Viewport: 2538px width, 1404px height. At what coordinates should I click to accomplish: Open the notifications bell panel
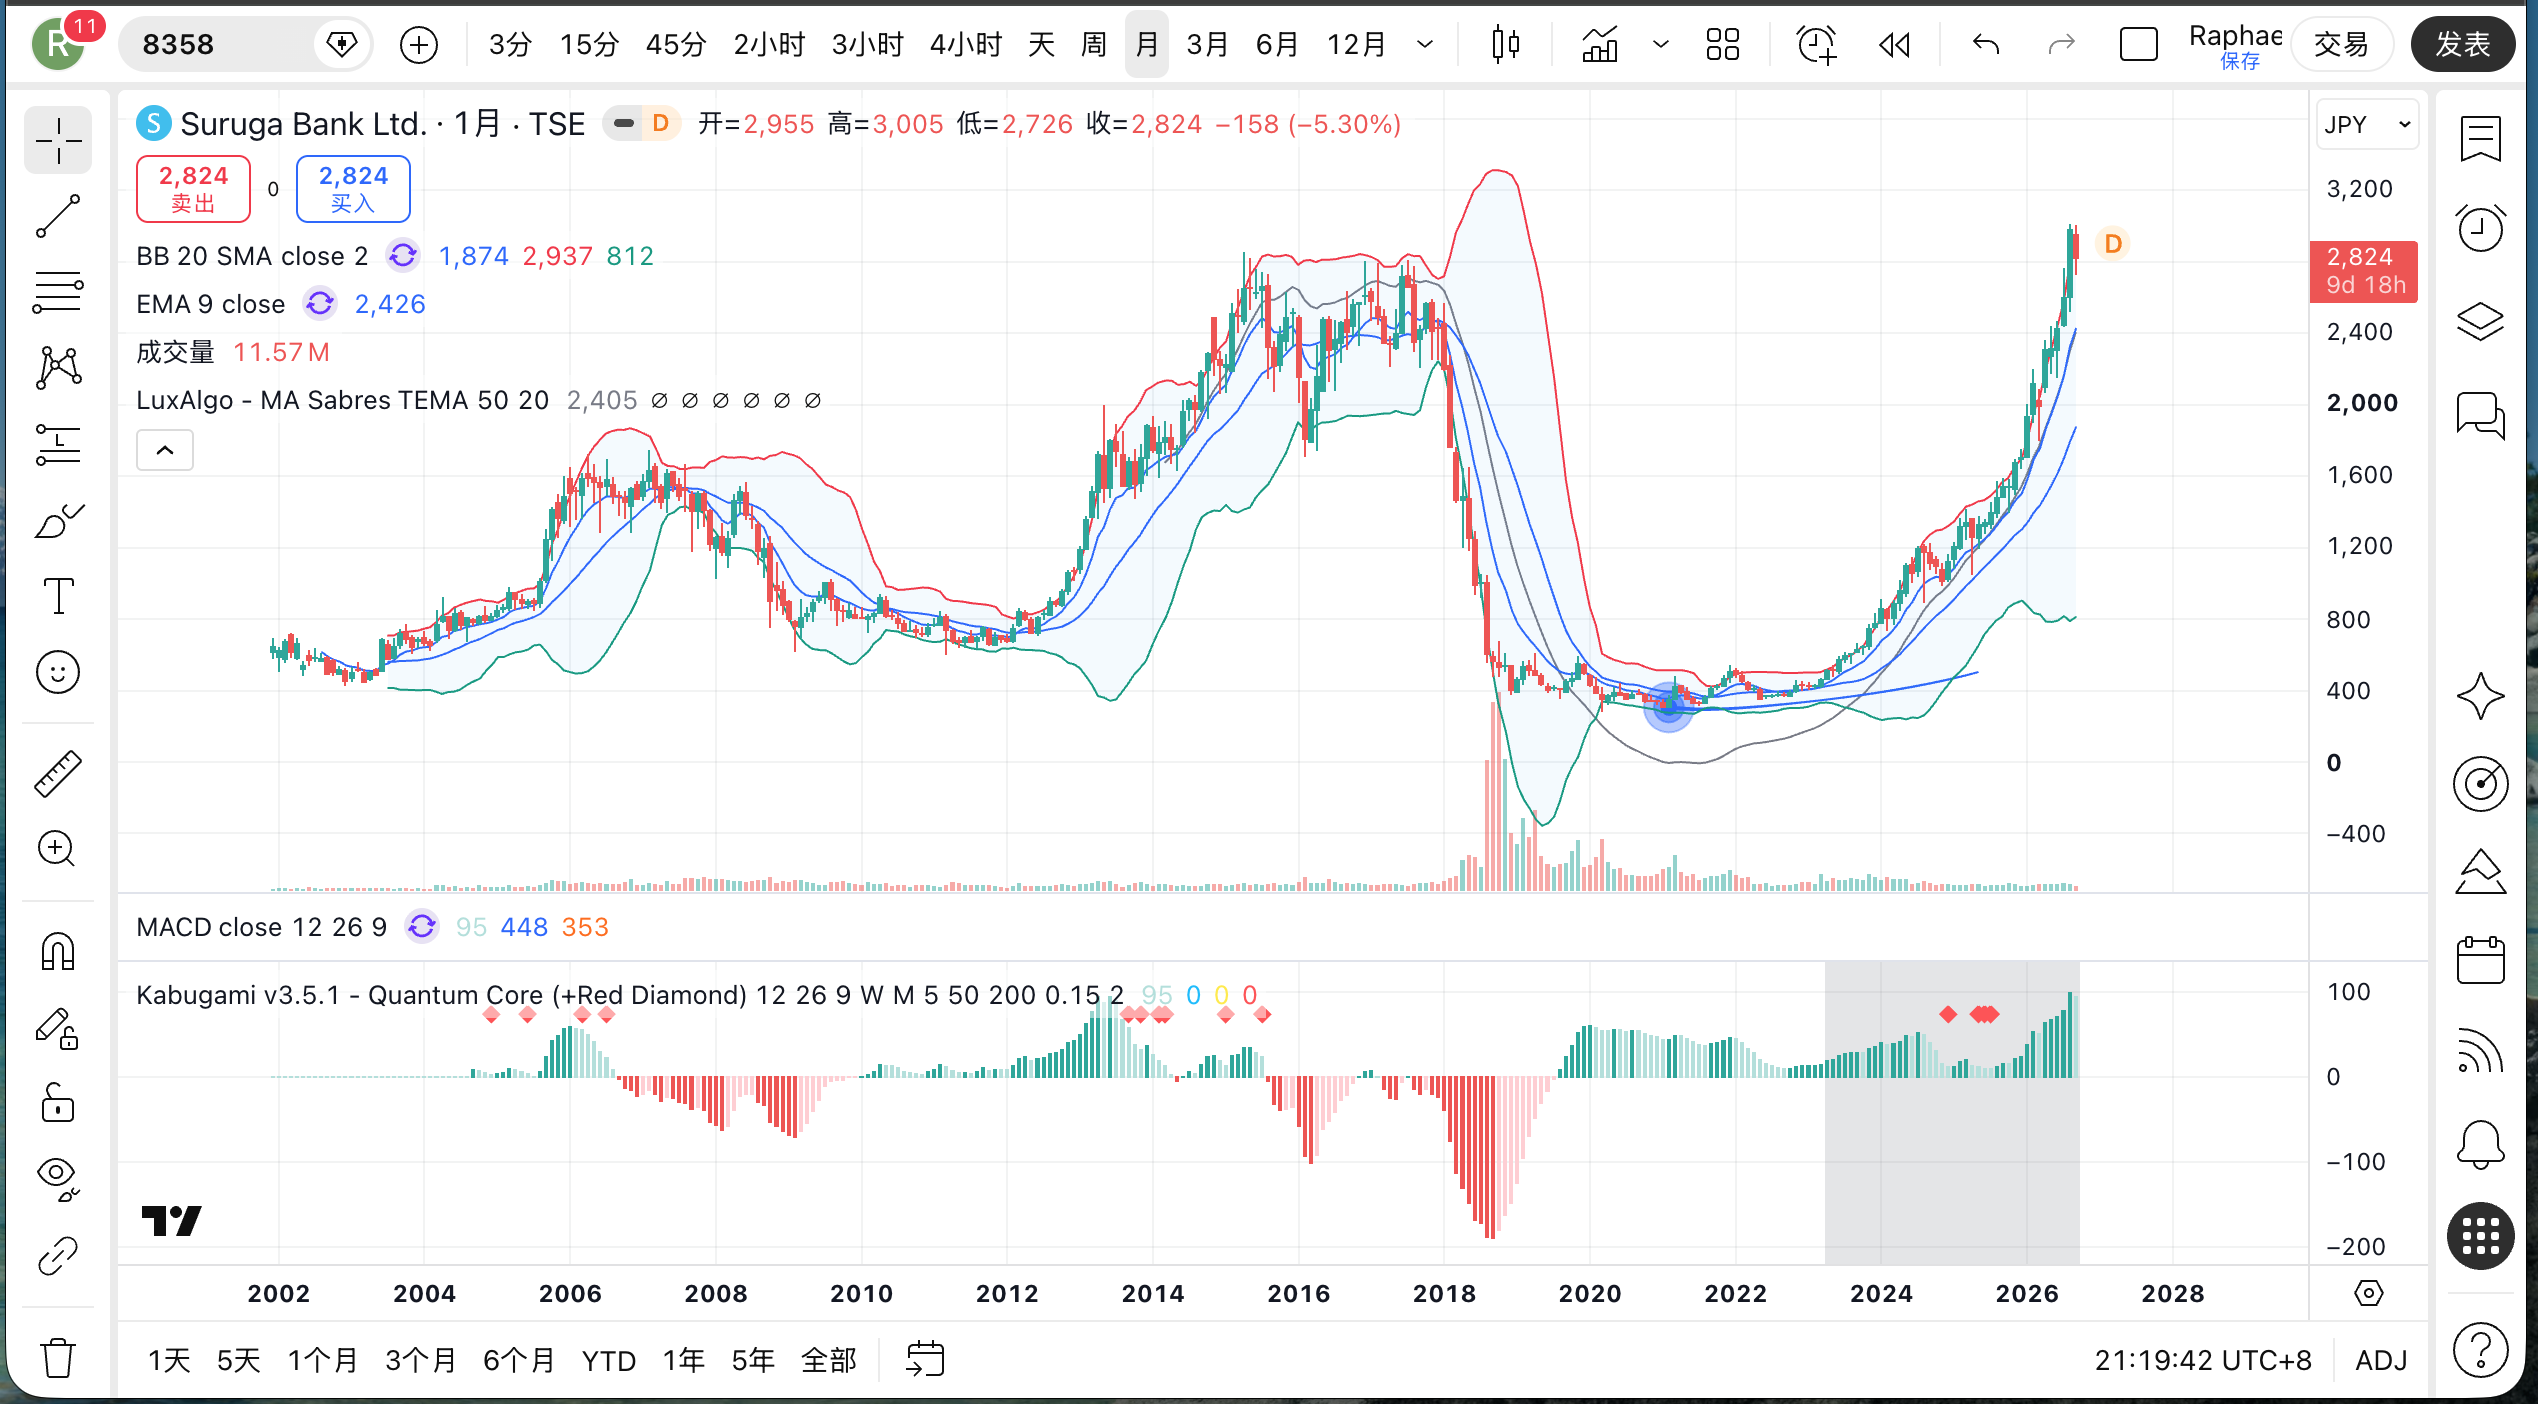click(x=2480, y=1143)
